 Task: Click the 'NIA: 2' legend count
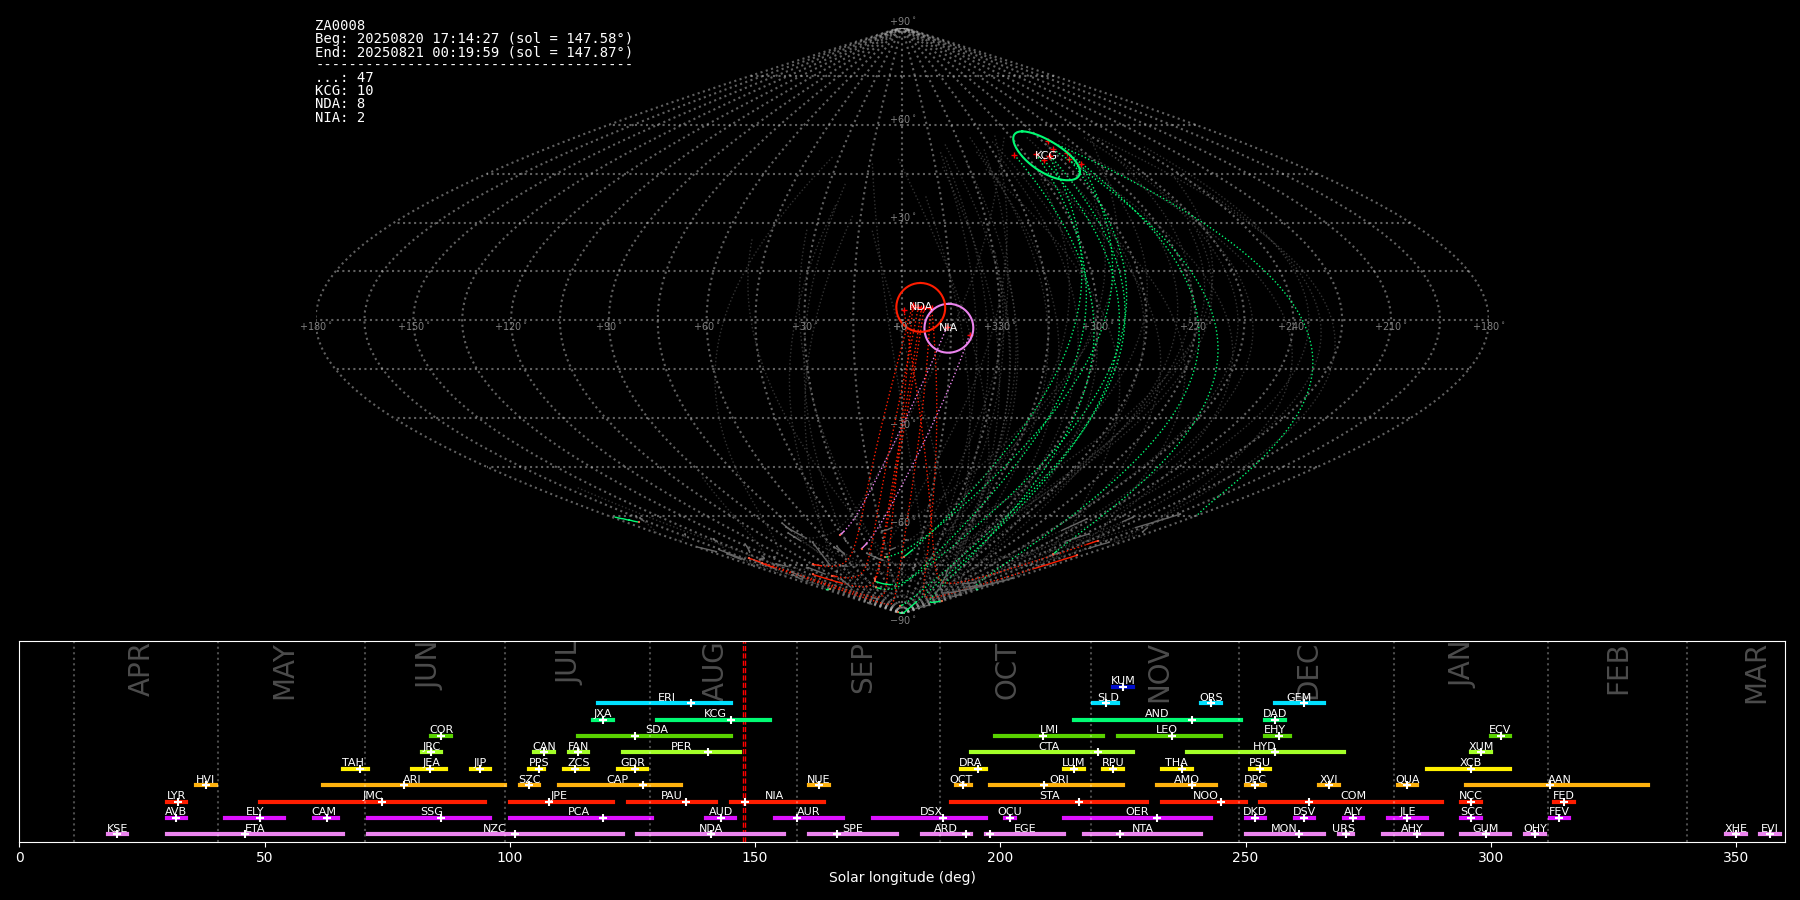[x=340, y=118]
